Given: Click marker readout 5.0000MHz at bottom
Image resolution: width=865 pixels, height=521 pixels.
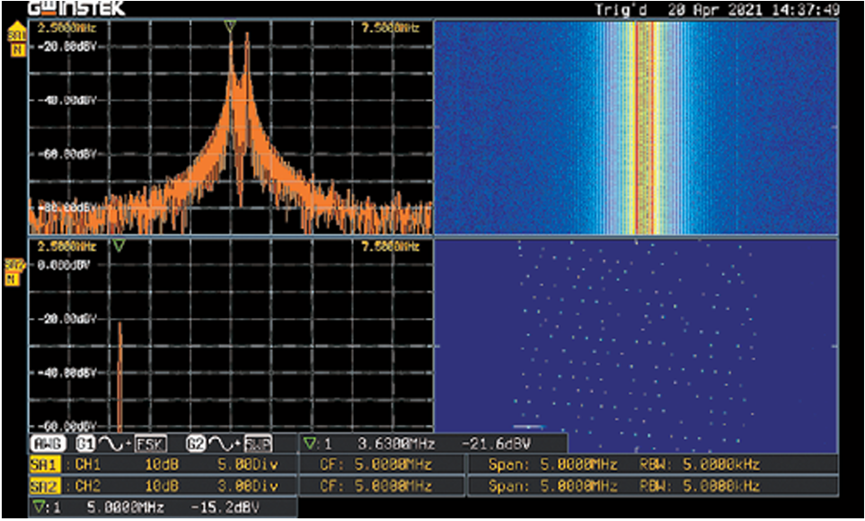Looking at the screenshot, I should coord(125,507).
